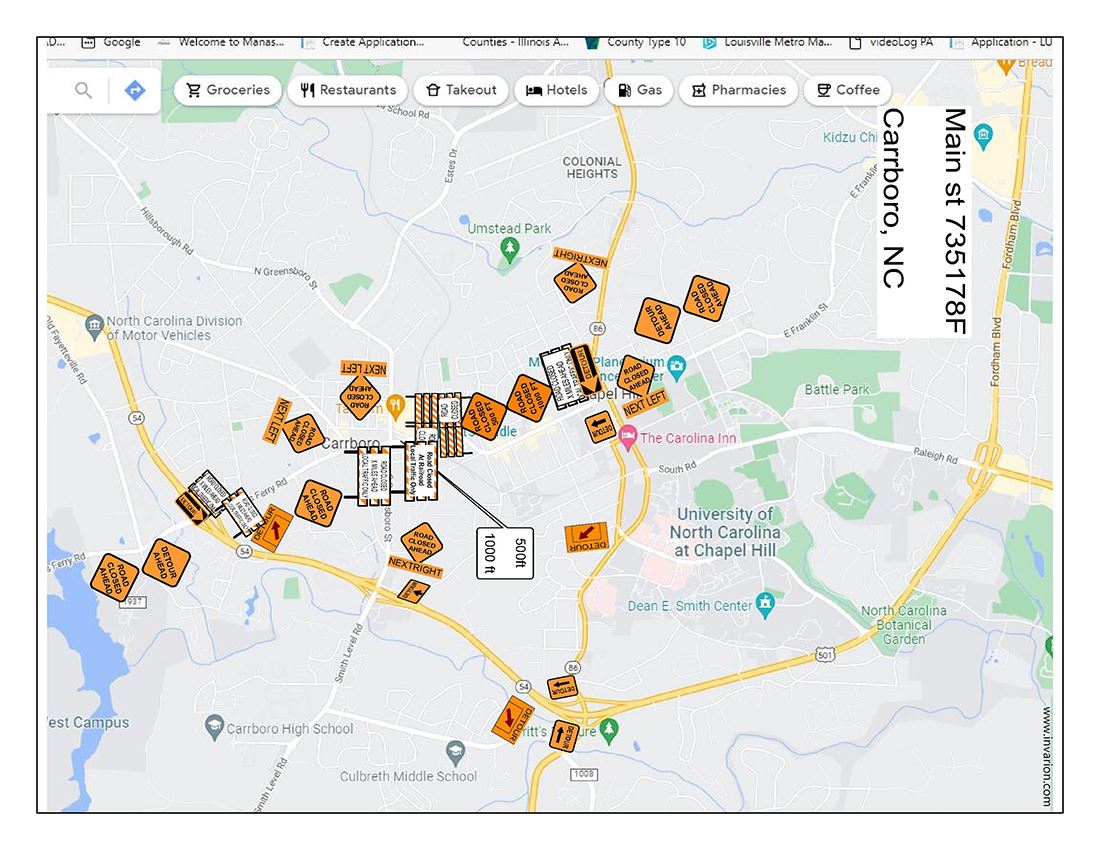The height and width of the screenshot is (850, 1100).
Task: Click the search magnifier icon
Action: tap(82, 90)
